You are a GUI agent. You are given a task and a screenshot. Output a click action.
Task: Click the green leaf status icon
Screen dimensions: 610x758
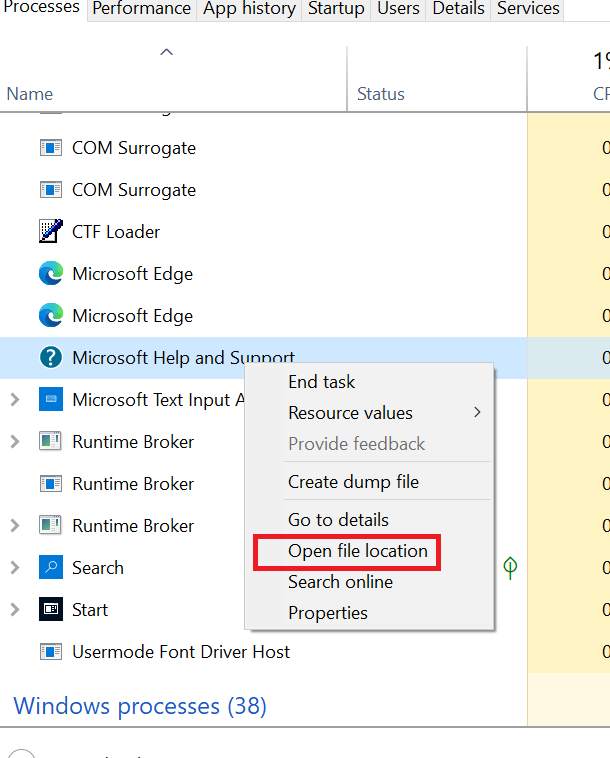[510, 568]
